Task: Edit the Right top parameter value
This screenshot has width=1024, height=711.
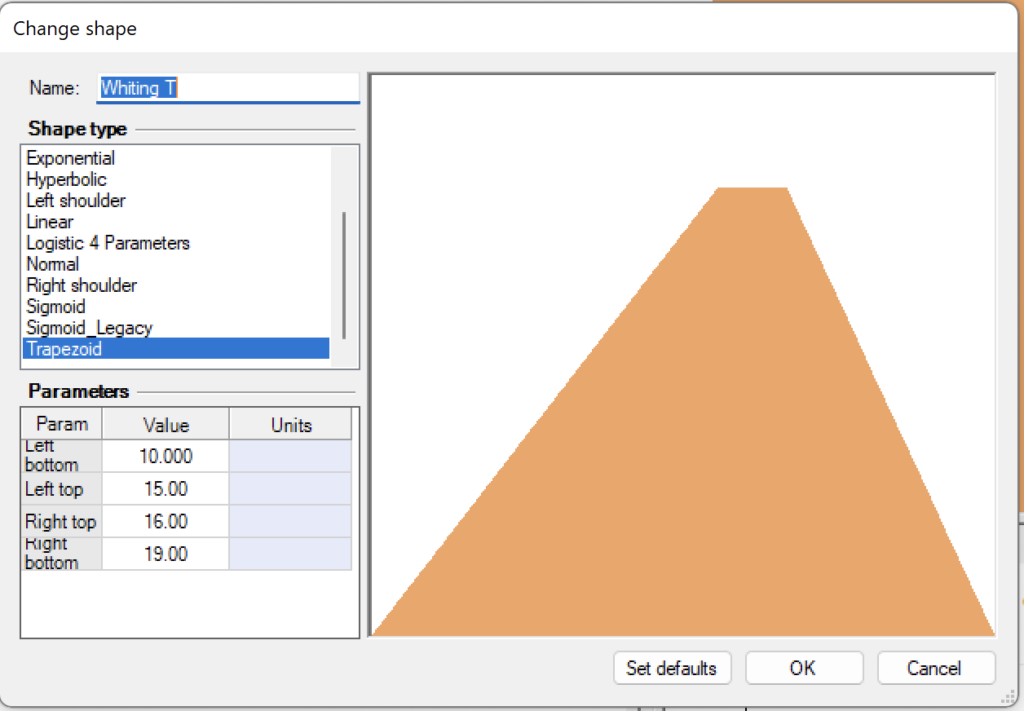Action: 164,521
